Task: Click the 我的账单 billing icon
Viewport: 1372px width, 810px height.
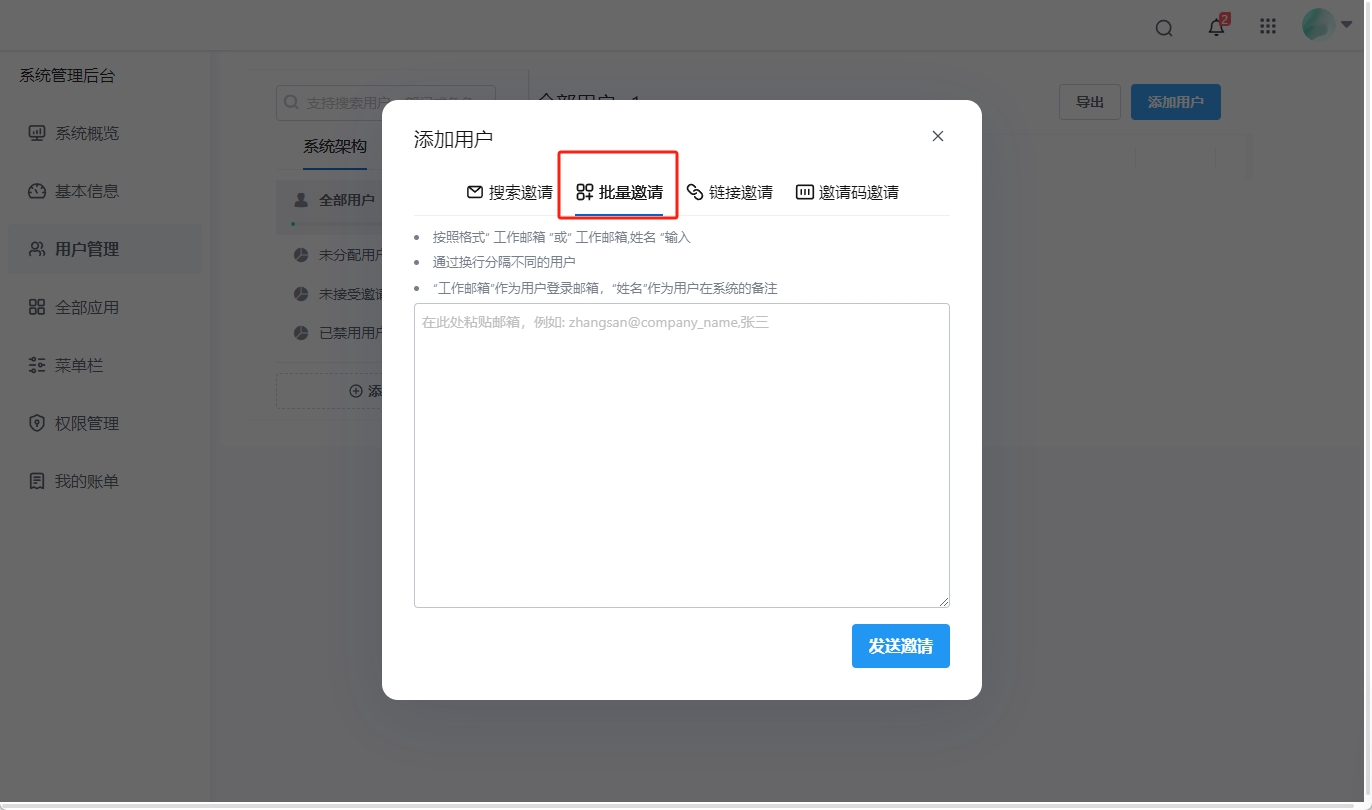Action: pyautogui.click(x=34, y=481)
